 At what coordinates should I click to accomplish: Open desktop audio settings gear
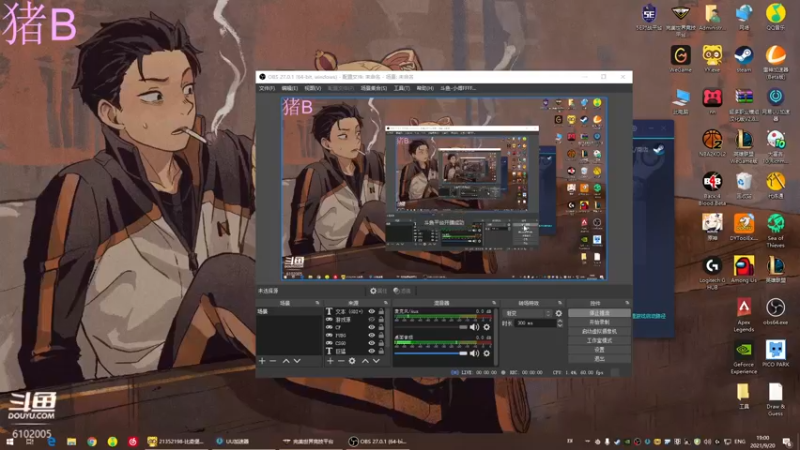[487, 353]
